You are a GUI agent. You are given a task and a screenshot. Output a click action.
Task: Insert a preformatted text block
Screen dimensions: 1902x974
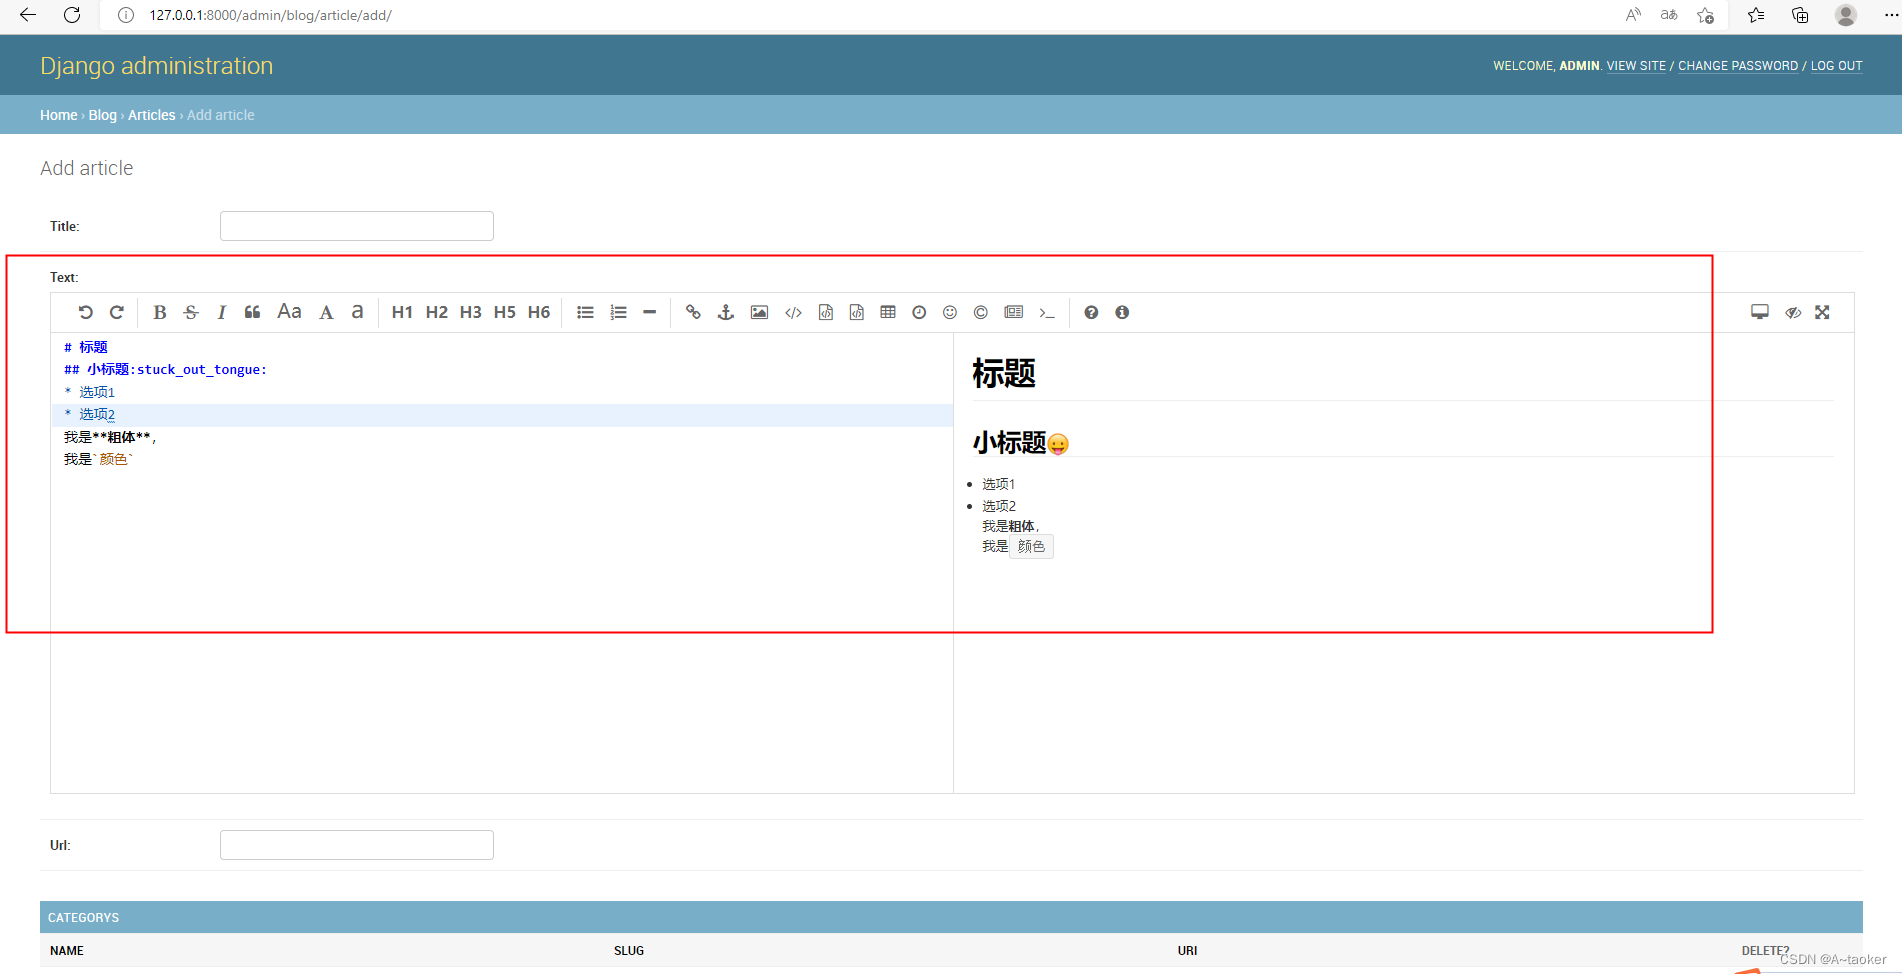(826, 312)
